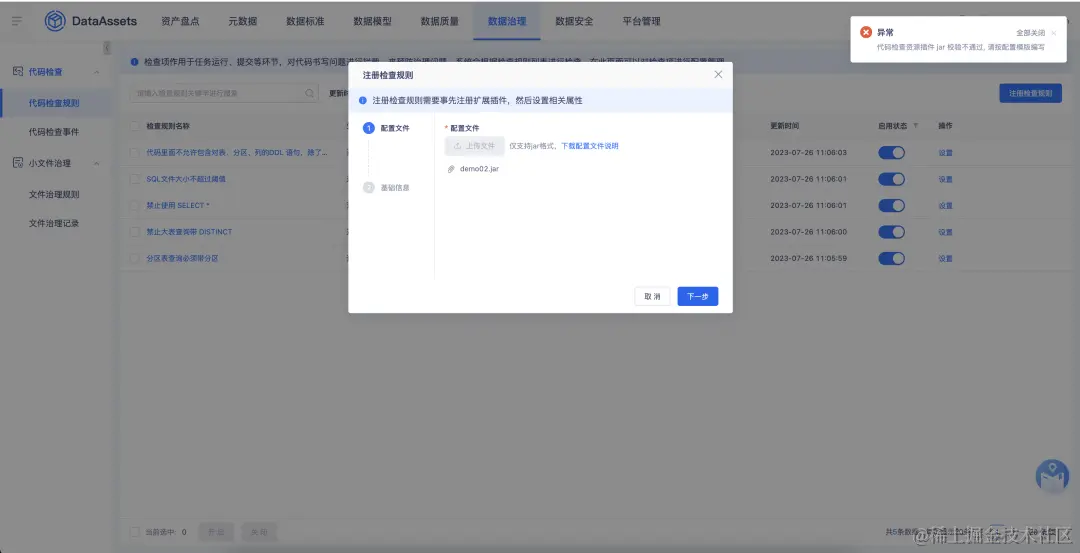The height and width of the screenshot is (553, 1080).
Task: Click the 注册检查规则 button on the page
Action: 1030,93
